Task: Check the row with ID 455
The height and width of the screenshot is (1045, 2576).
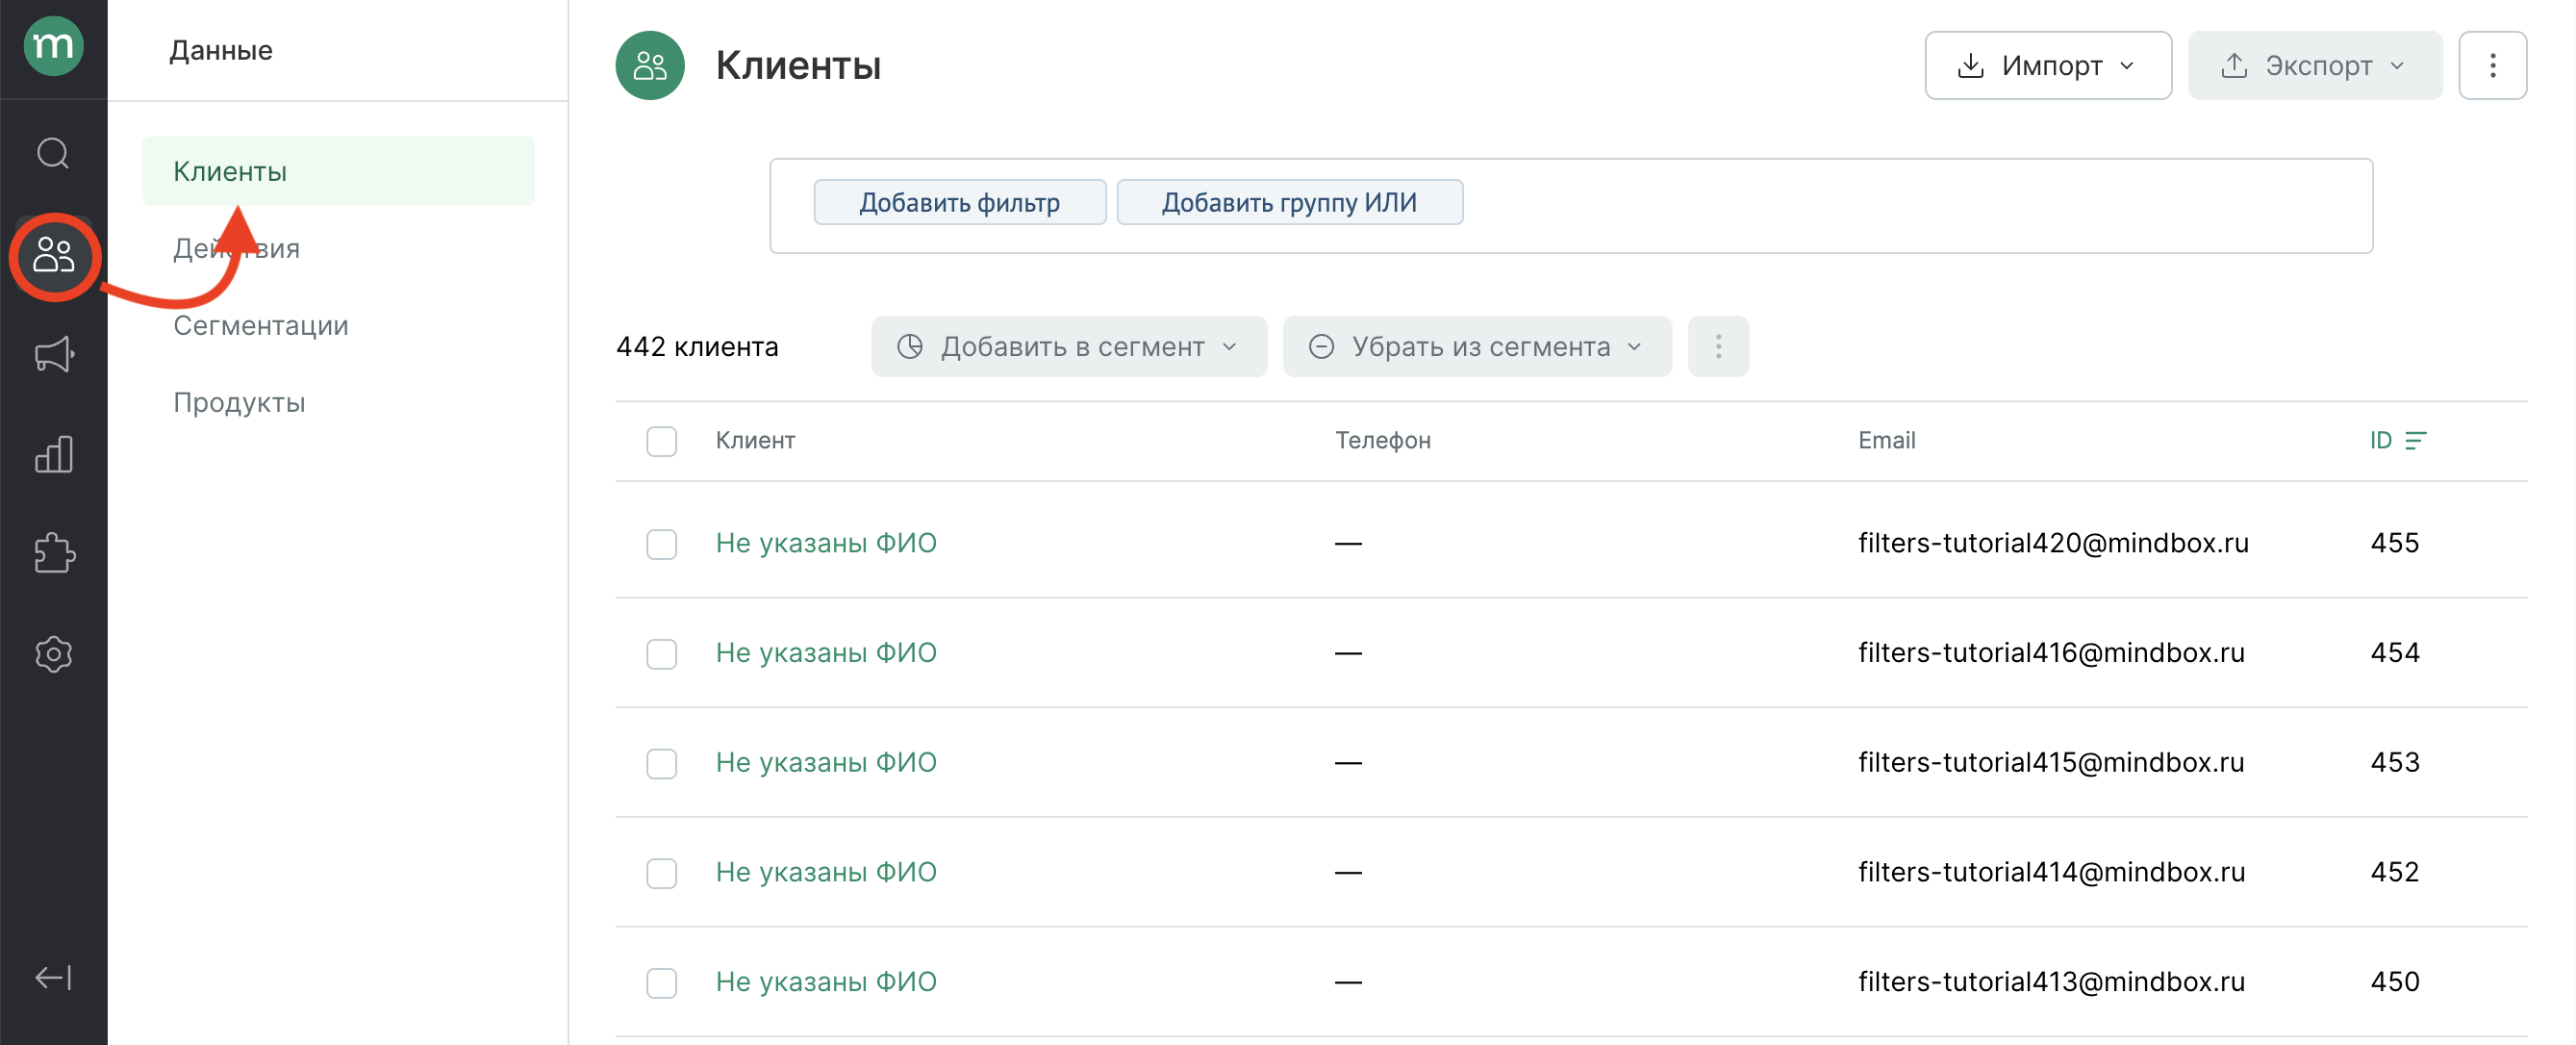Action: tap(661, 544)
